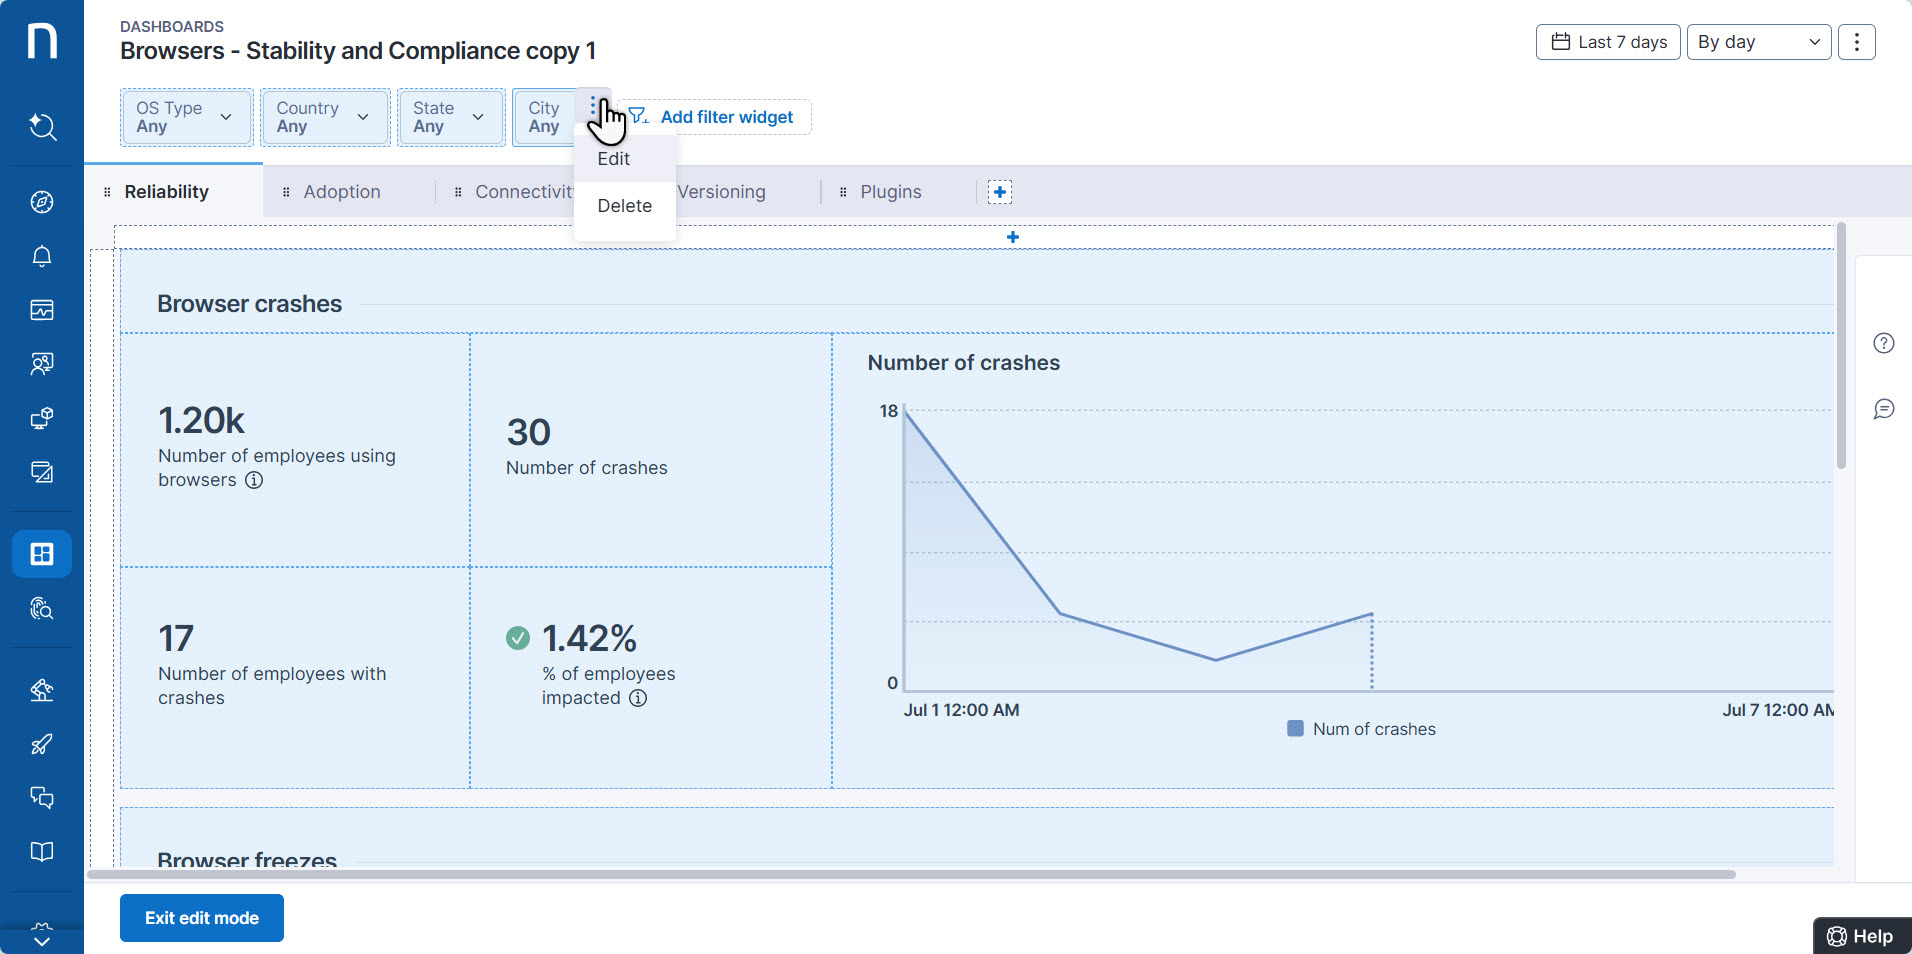Viewport: 1912px width, 954px height.
Task: Open dashboard three-dot options menu
Action: pyautogui.click(x=1856, y=42)
